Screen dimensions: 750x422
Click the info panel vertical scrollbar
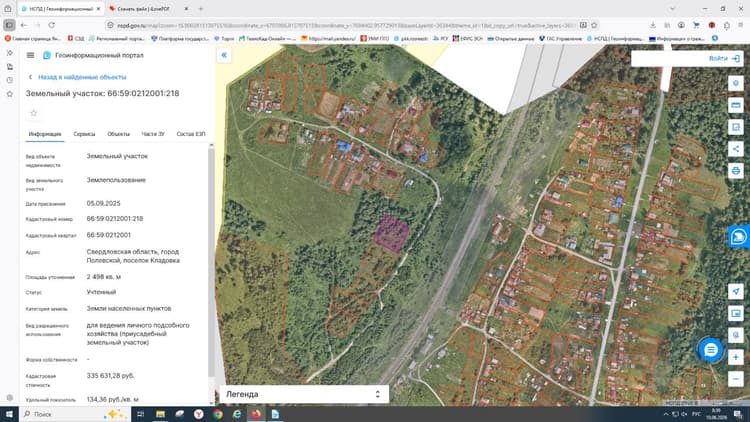(211, 262)
